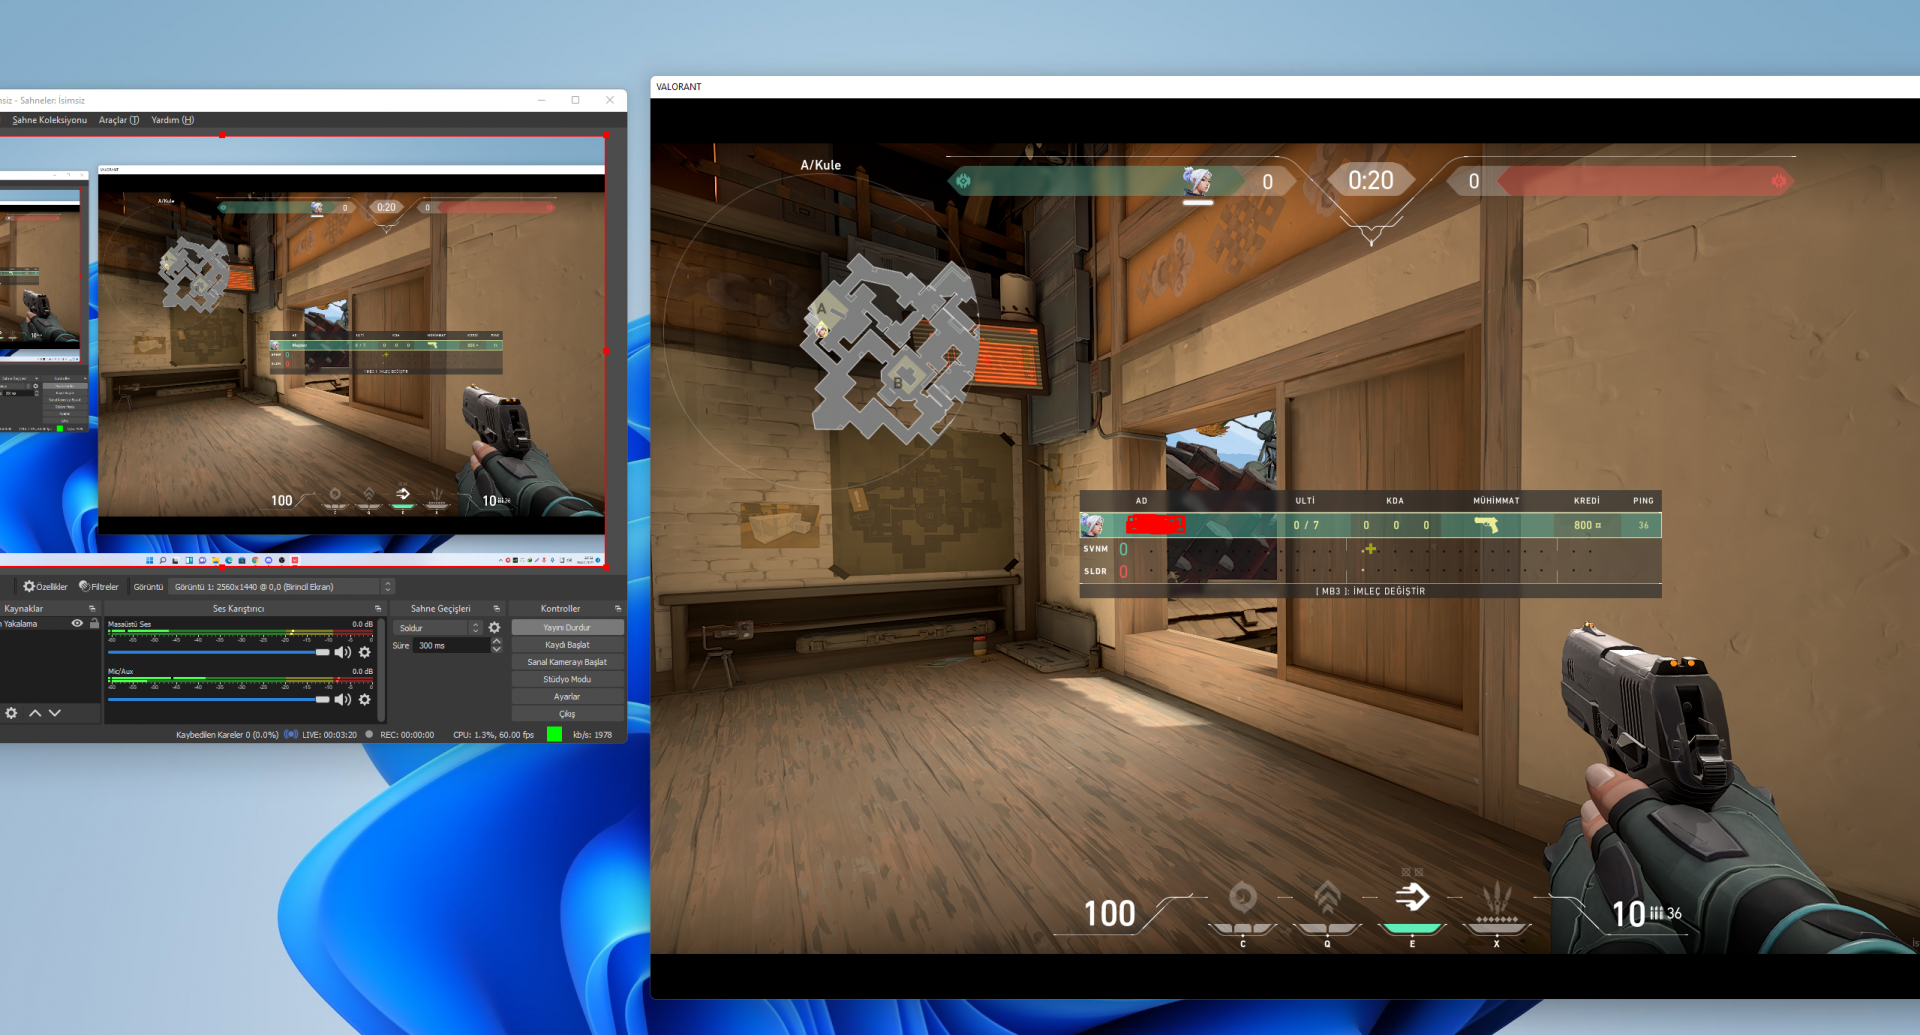Open the Görüntü display selection dropdown
The image size is (1920, 1035).
pos(282,587)
